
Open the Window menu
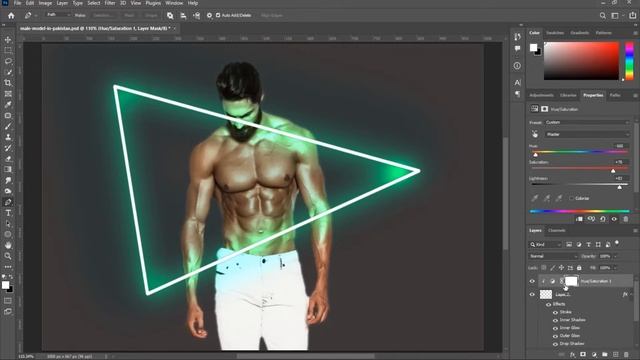(174, 3)
